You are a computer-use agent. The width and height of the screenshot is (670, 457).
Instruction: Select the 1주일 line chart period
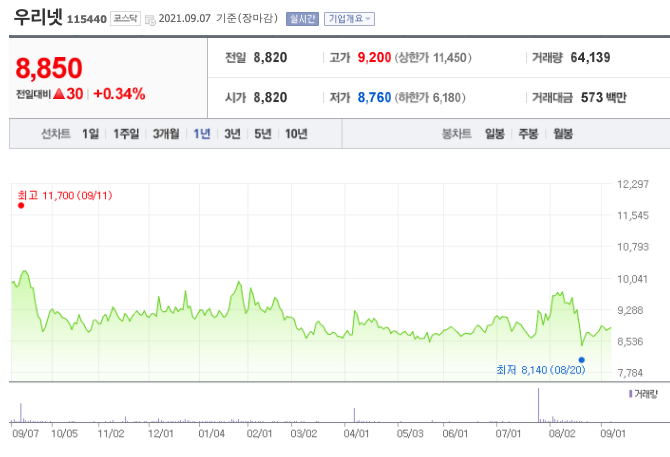pos(126,134)
